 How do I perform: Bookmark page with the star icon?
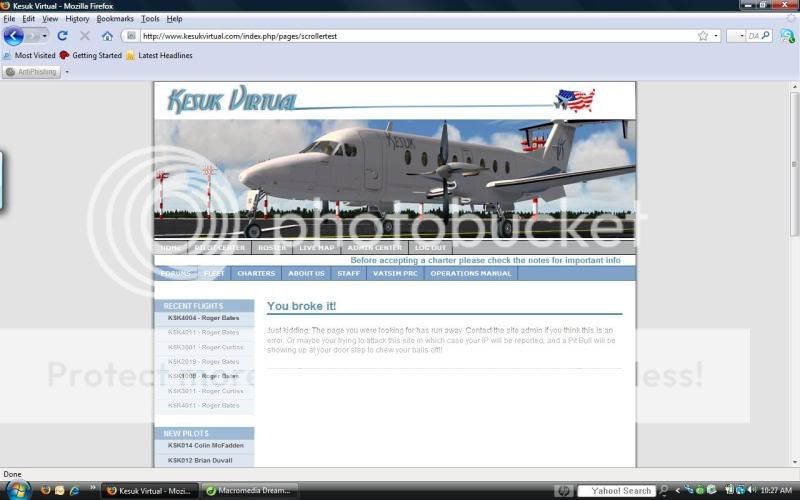point(703,36)
